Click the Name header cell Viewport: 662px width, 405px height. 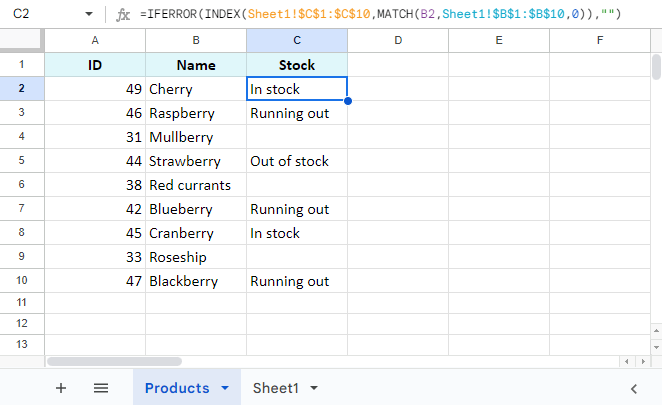(196, 65)
